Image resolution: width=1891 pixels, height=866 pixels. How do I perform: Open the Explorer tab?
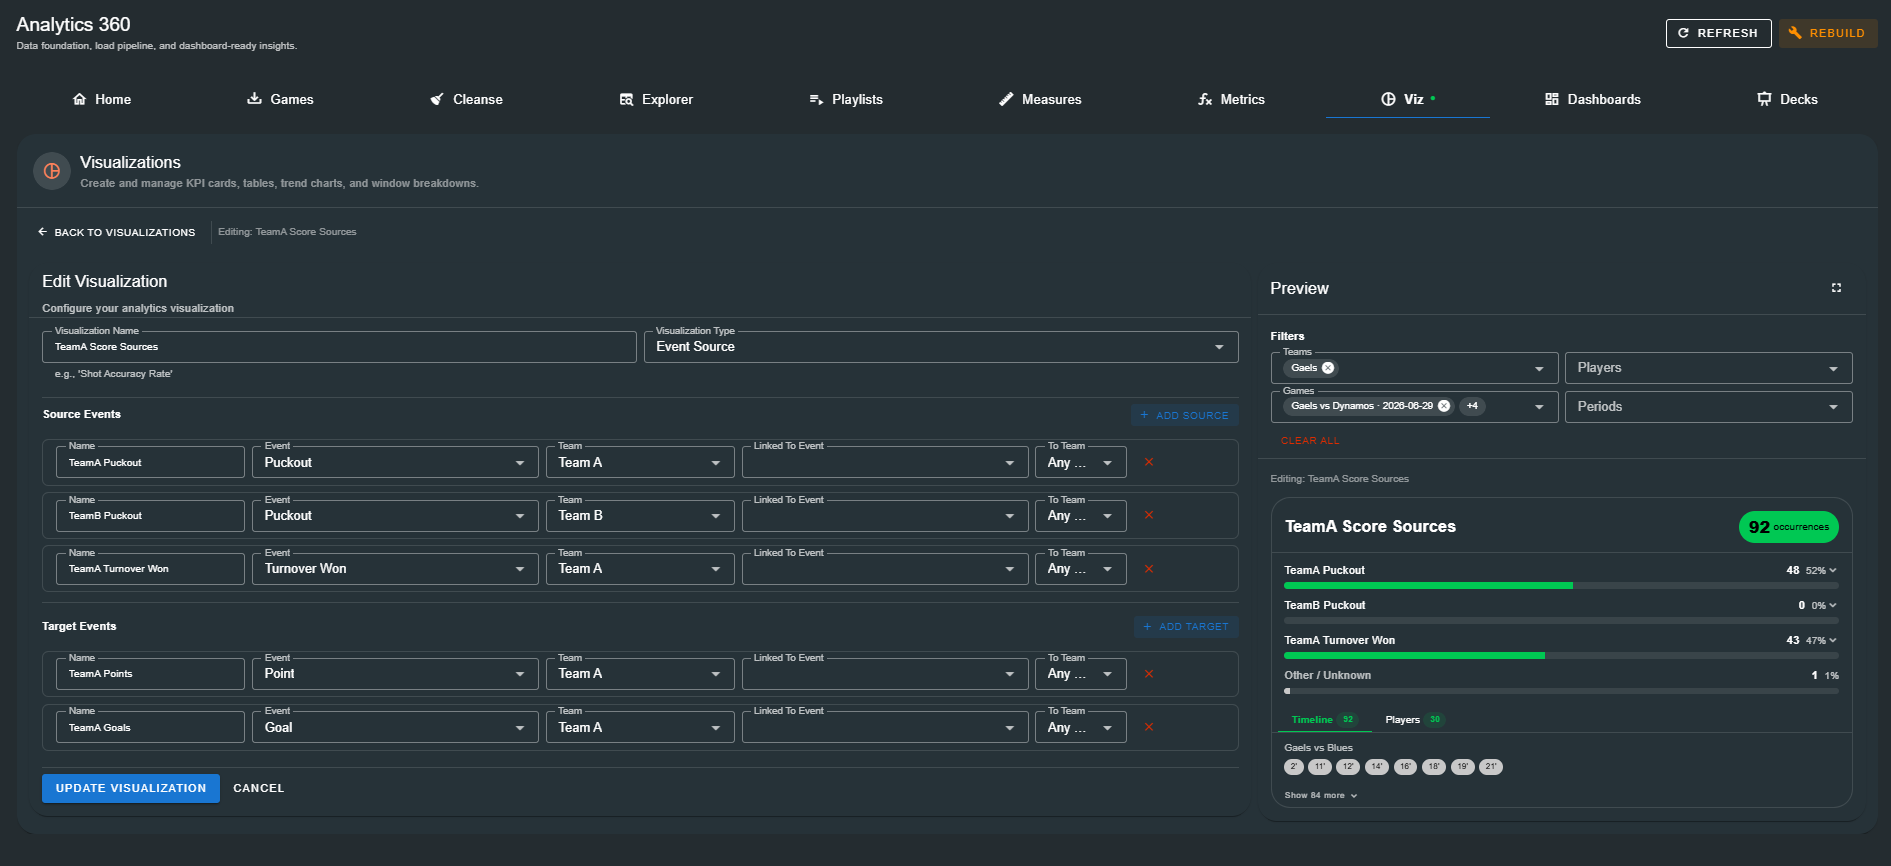[656, 99]
